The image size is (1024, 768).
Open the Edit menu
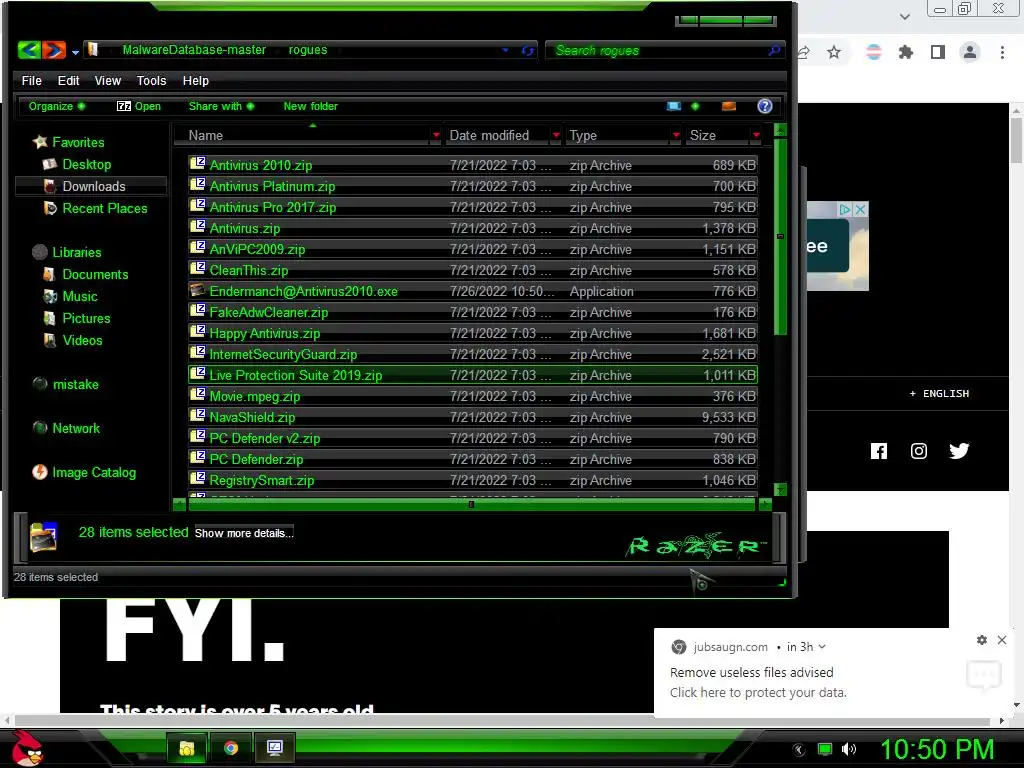(68, 80)
